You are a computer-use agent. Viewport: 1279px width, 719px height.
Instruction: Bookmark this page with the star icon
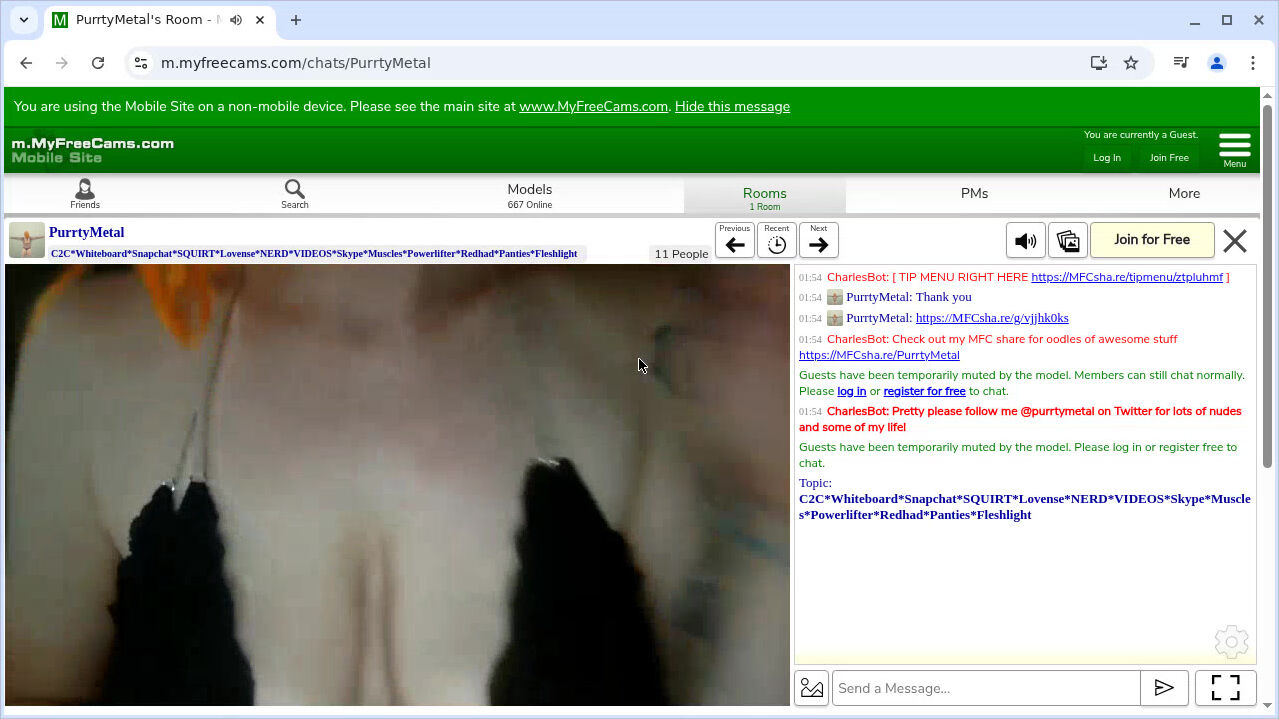click(x=1131, y=63)
